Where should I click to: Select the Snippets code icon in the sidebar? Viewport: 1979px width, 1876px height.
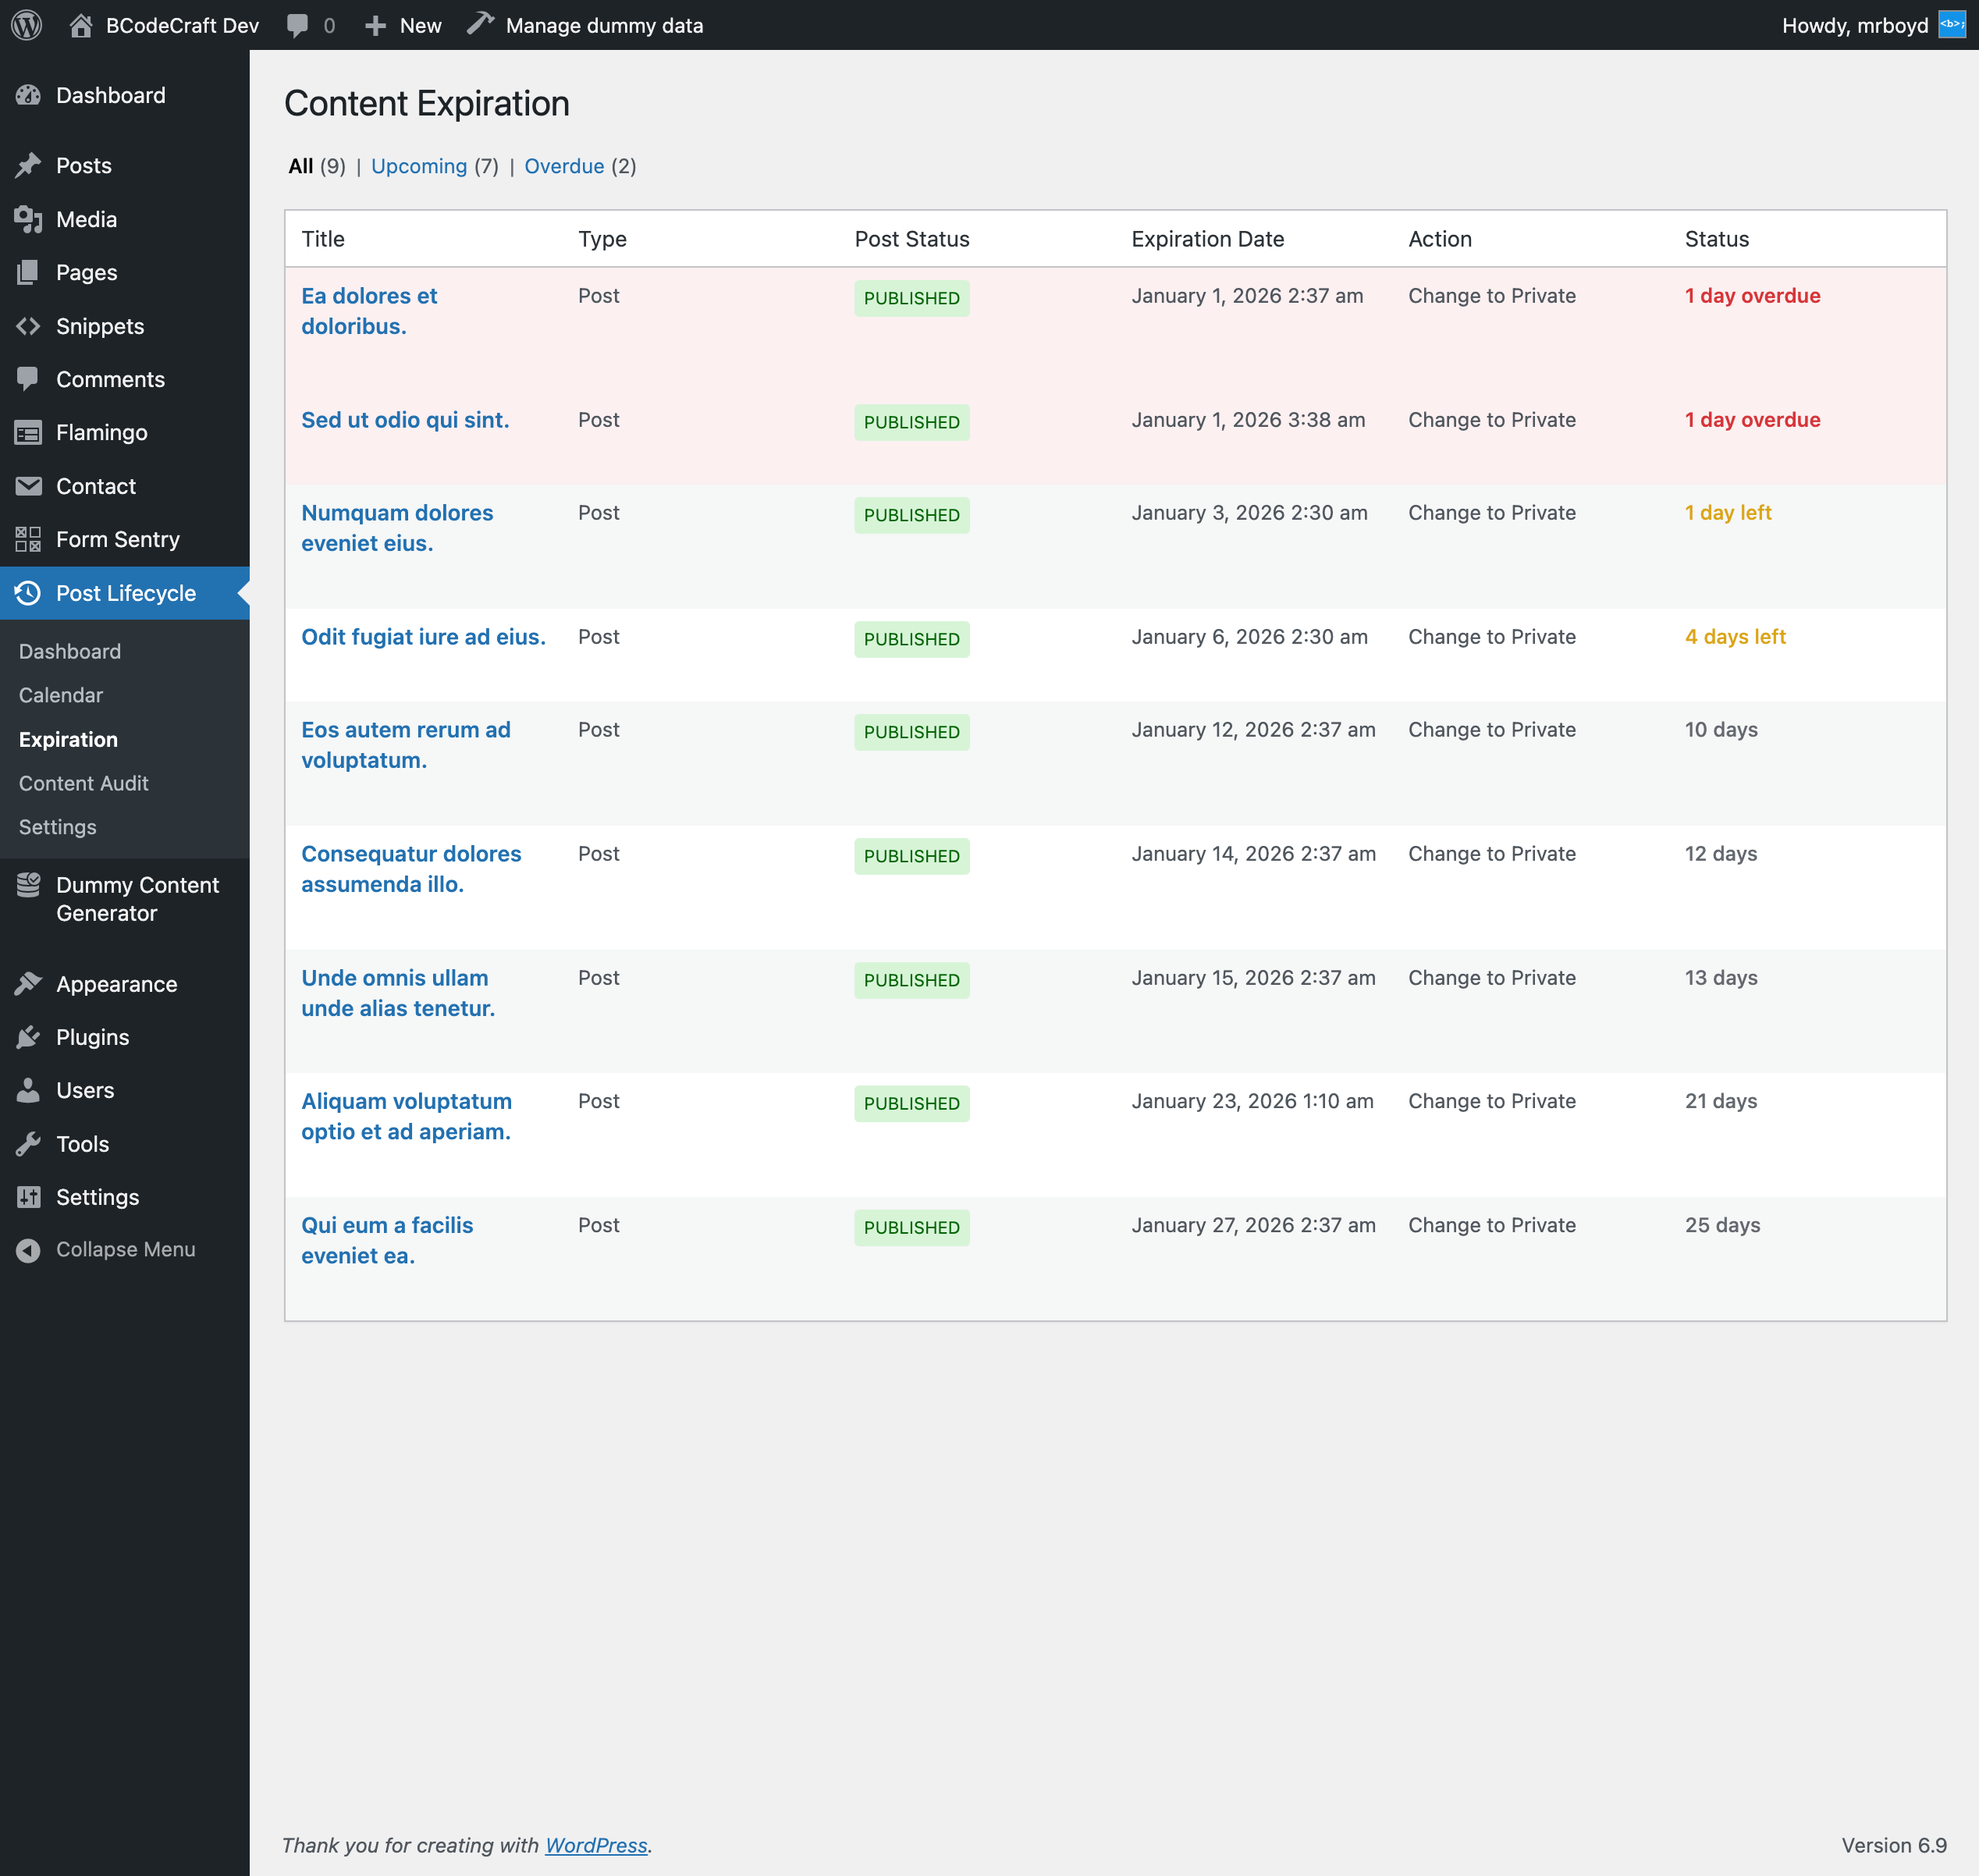pos(28,326)
